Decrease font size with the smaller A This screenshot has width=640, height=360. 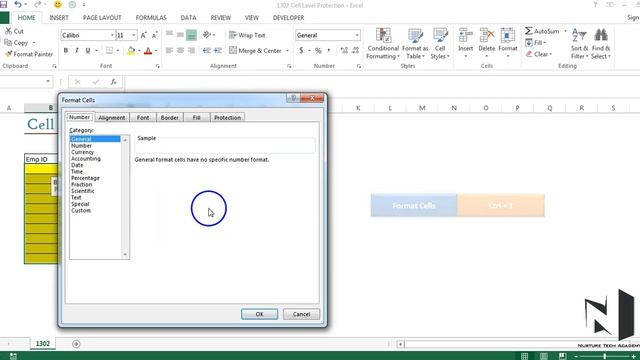(x=155, y=36)
